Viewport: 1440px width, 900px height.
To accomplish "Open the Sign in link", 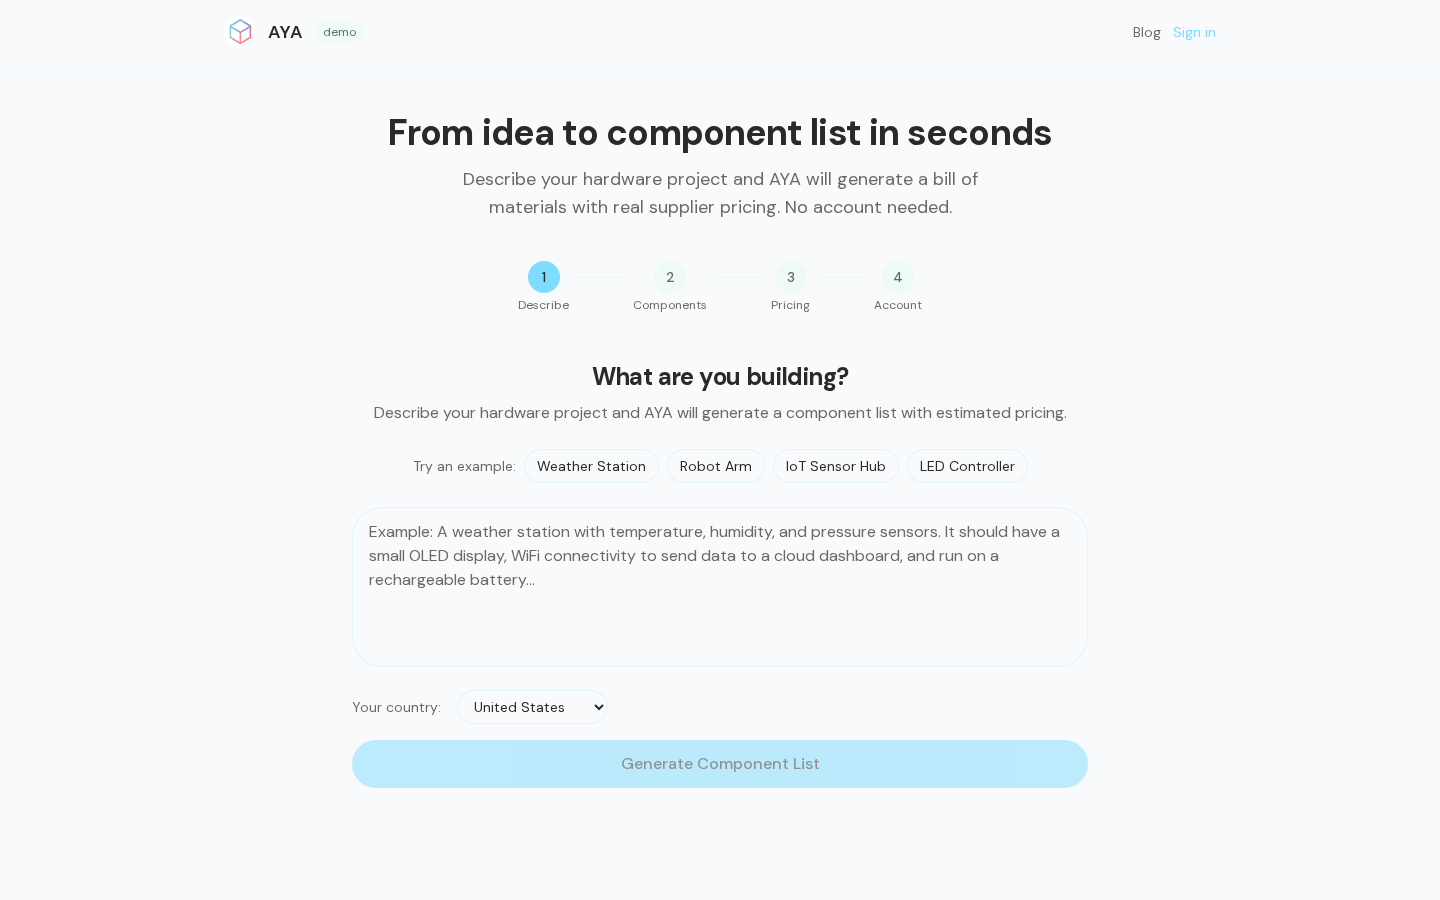I will click(x=1194, y=32).
